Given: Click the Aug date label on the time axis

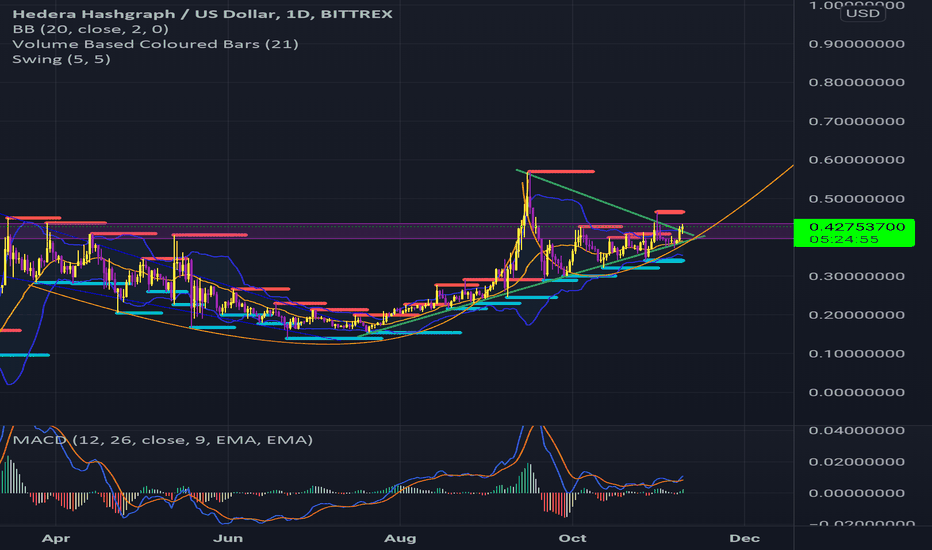Looking at the screenshot, I should click(x=400, y=538).
